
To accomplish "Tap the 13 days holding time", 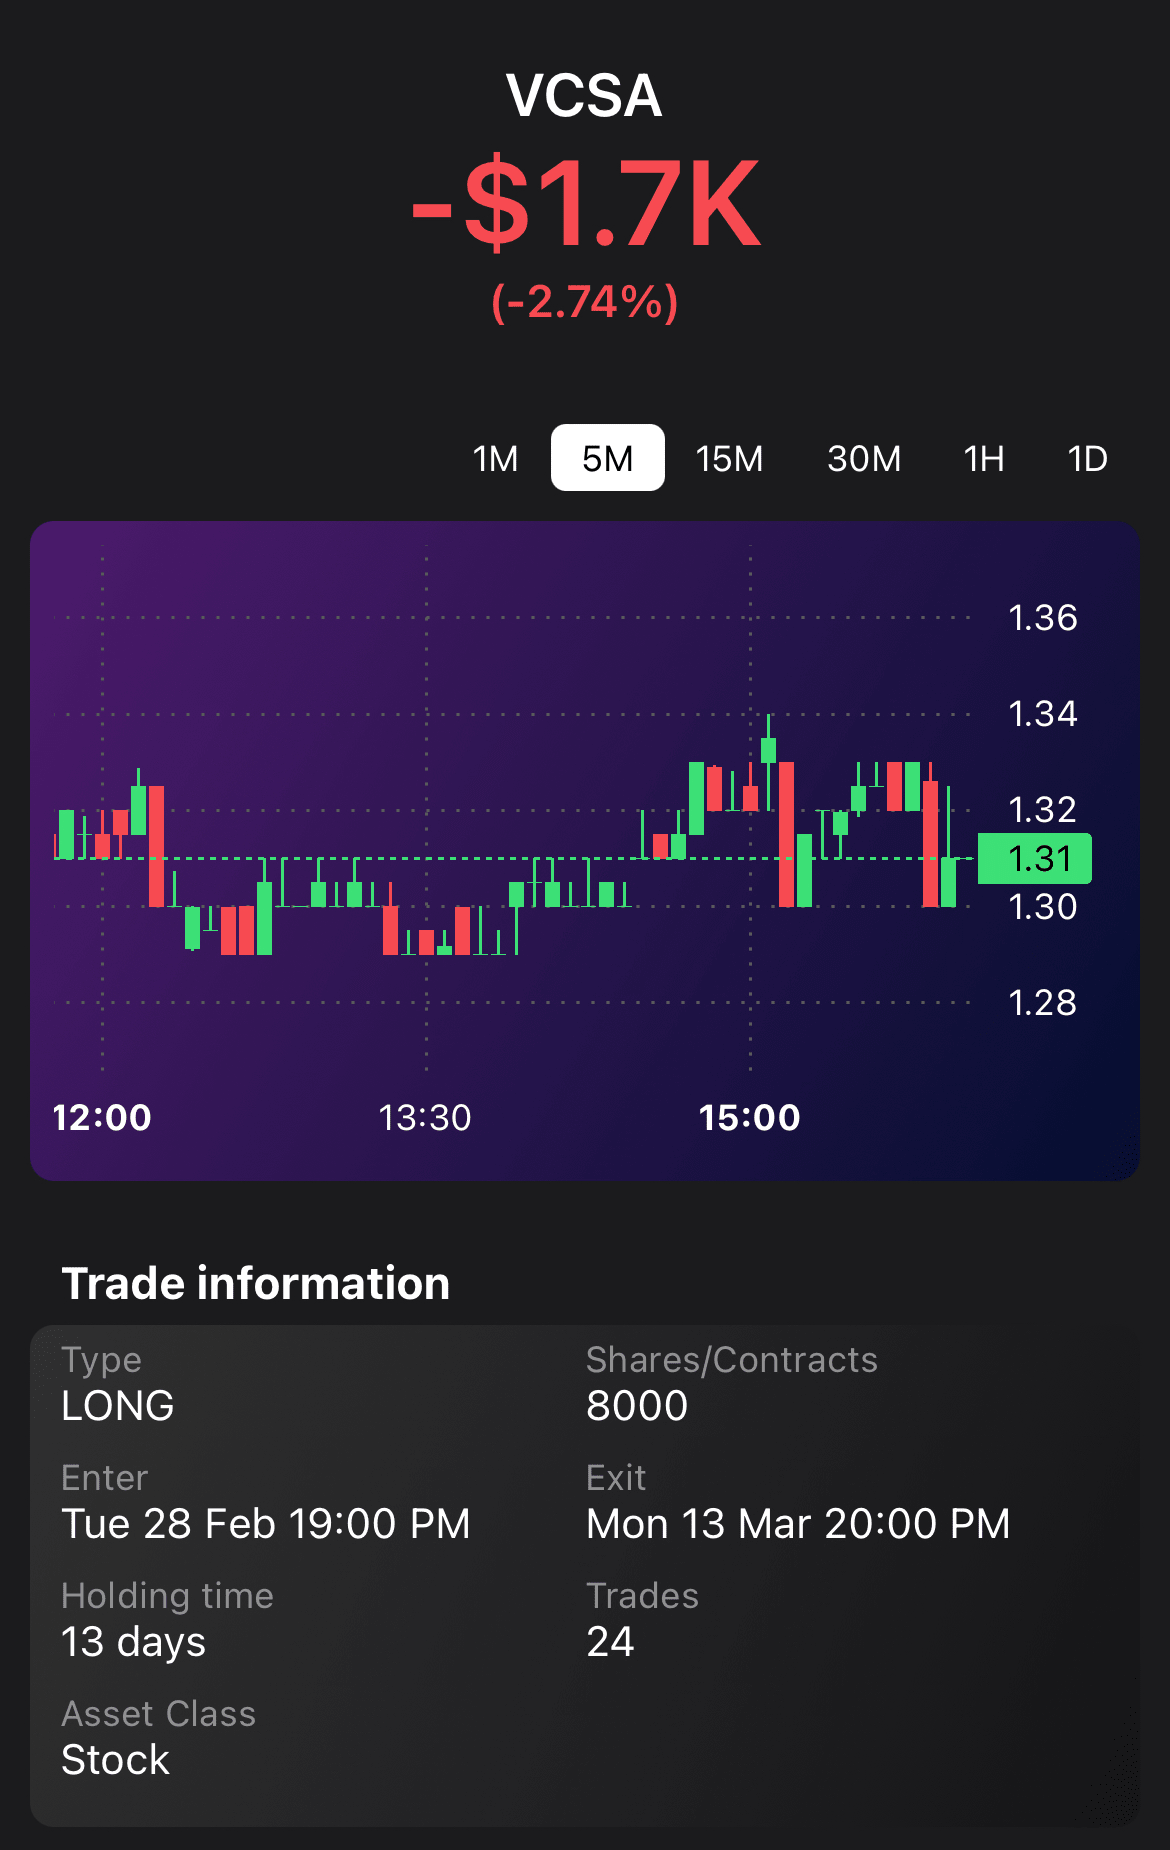I will coord(134,1642).
